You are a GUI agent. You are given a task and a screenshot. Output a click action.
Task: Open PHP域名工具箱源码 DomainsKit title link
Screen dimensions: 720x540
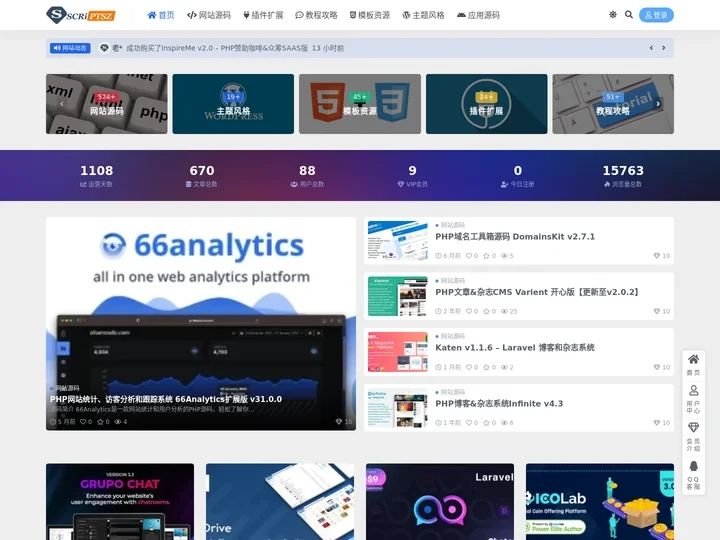tap(515, 236)
